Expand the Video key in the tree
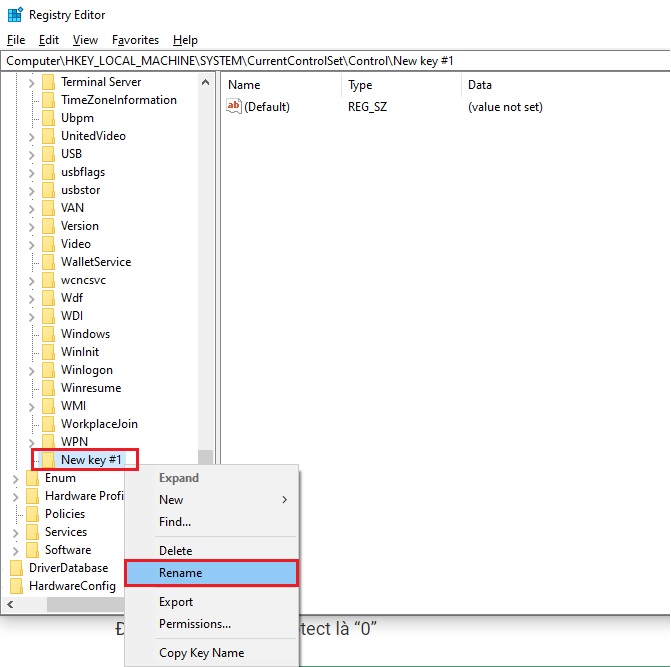Screen dimensions: 671x667 click(32, 244)
